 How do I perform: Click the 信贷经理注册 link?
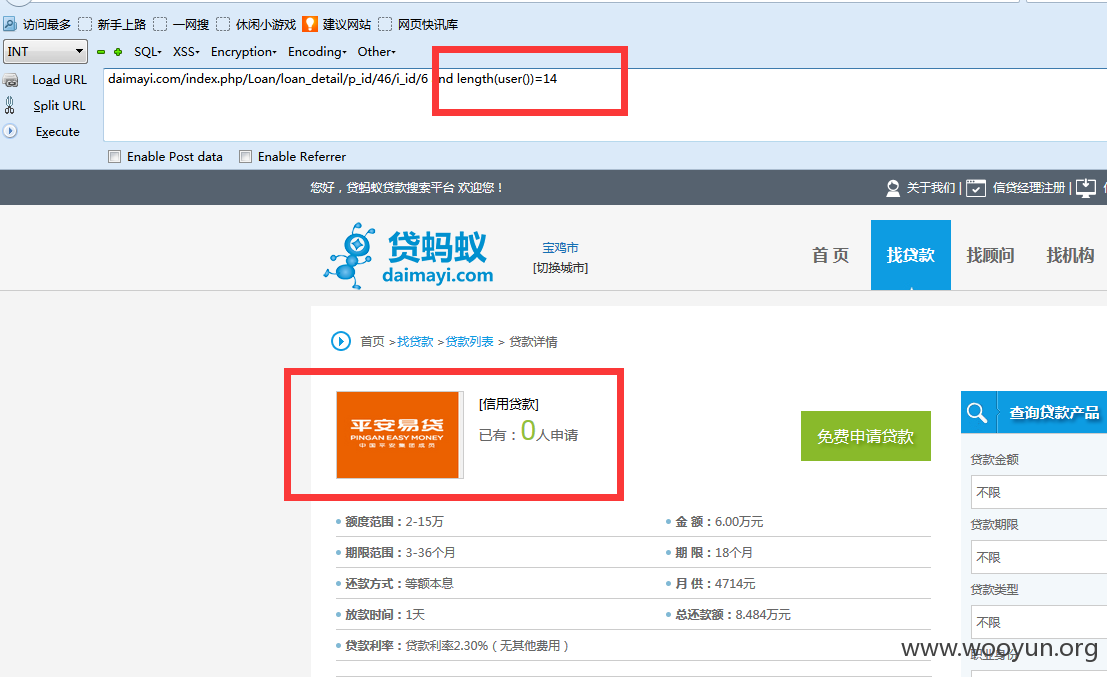click(1029, 188)
